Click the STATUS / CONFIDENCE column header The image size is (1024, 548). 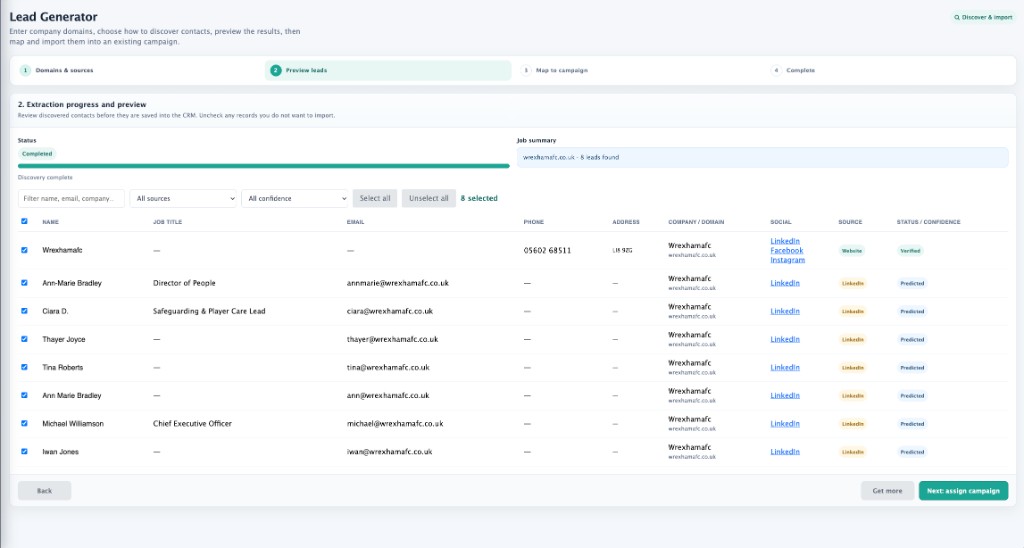coord(928,222)
